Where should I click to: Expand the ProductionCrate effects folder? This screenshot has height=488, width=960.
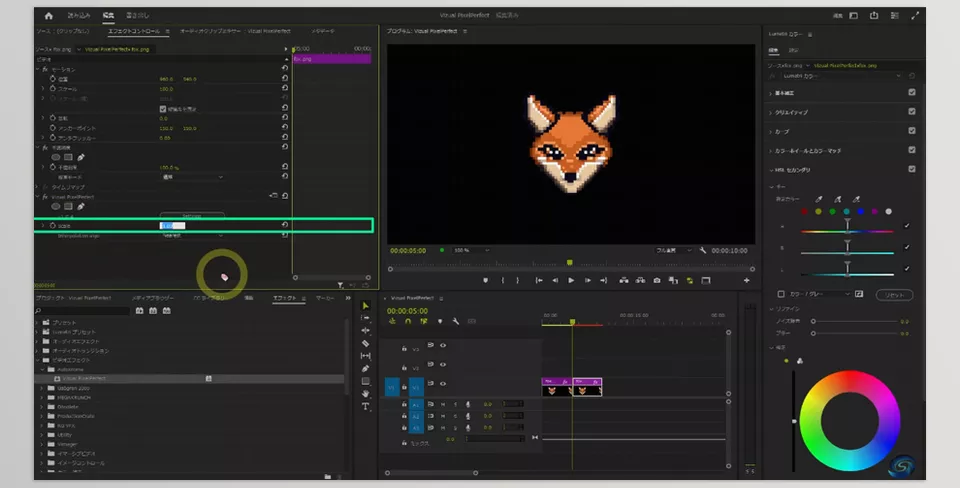[42, 416]
